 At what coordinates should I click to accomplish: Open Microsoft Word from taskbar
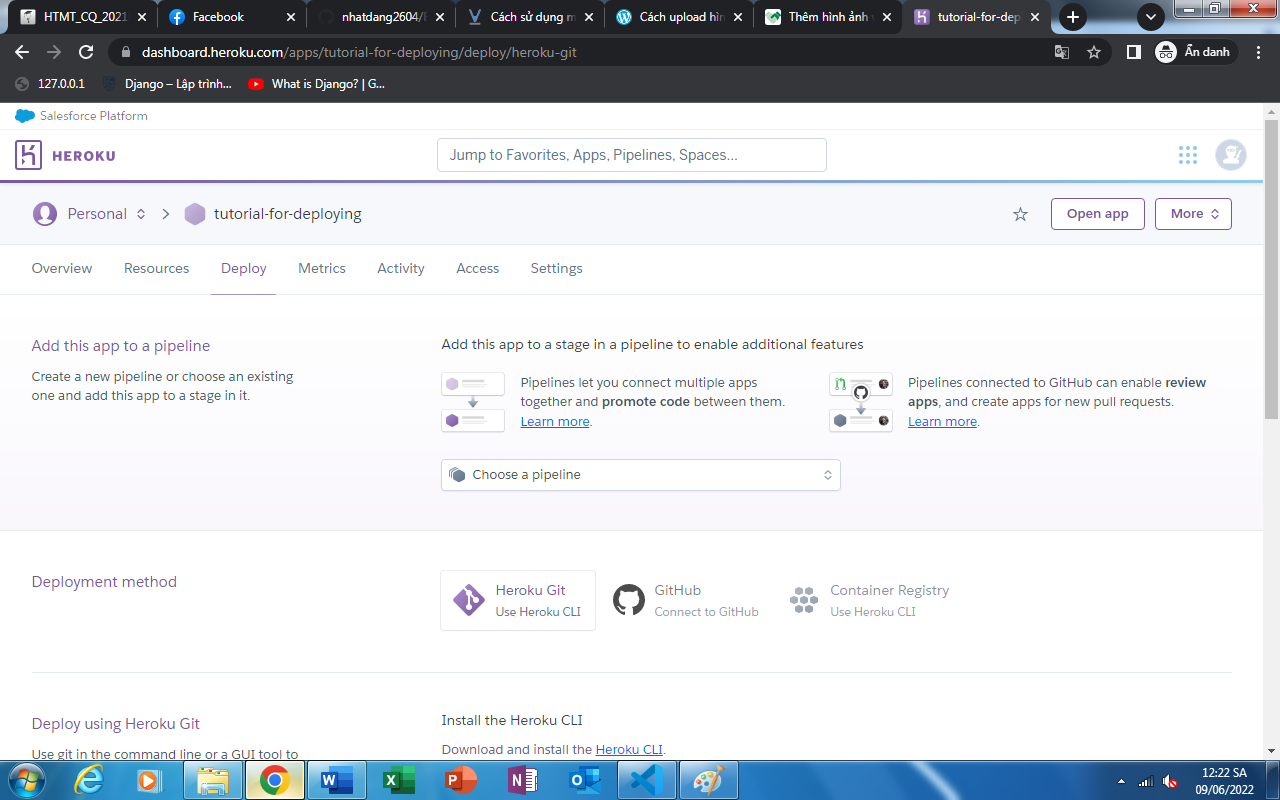tap(337, 780)
